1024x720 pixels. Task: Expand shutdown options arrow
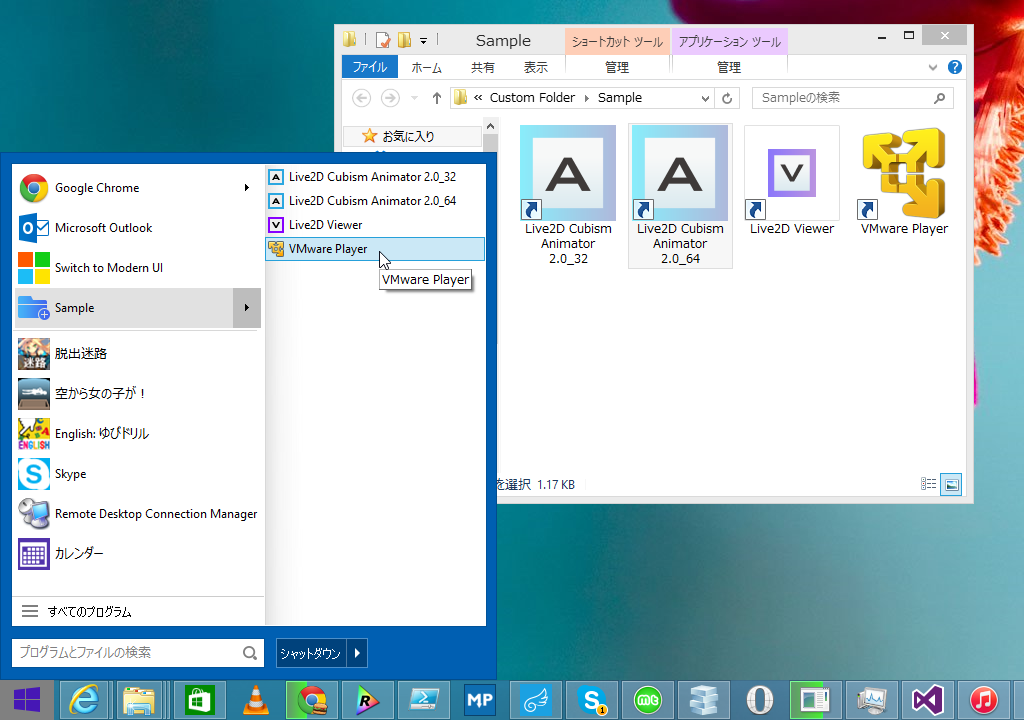pos(357,653)
